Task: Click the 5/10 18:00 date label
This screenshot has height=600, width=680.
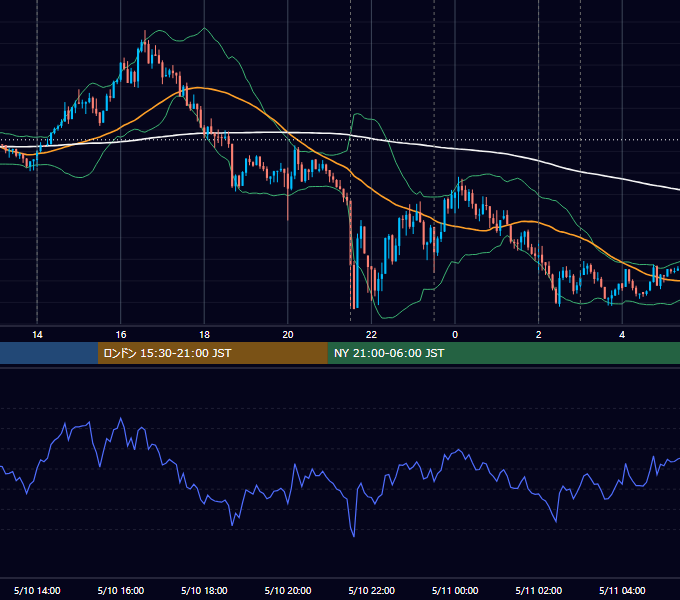Action: 204,590
